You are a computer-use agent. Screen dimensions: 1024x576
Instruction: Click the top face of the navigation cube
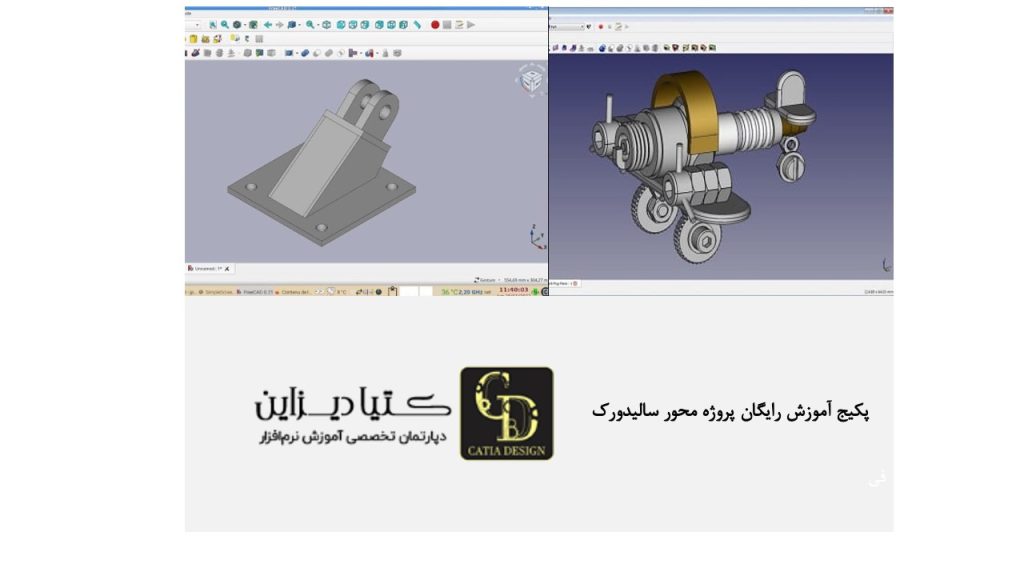pos(530,74)
